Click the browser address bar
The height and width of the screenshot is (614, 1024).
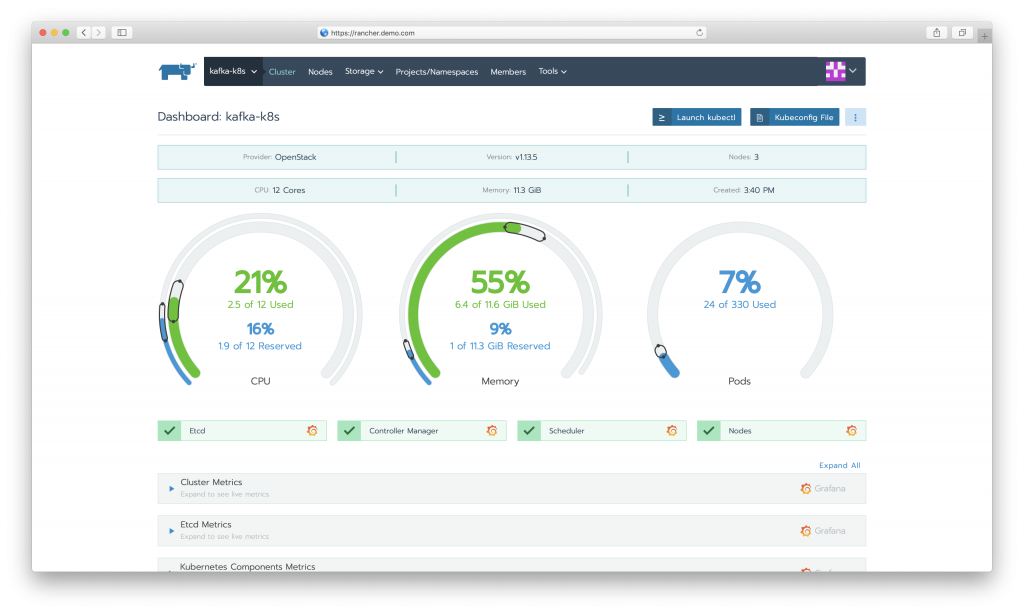pyautogui.click(x=512, y=33)
